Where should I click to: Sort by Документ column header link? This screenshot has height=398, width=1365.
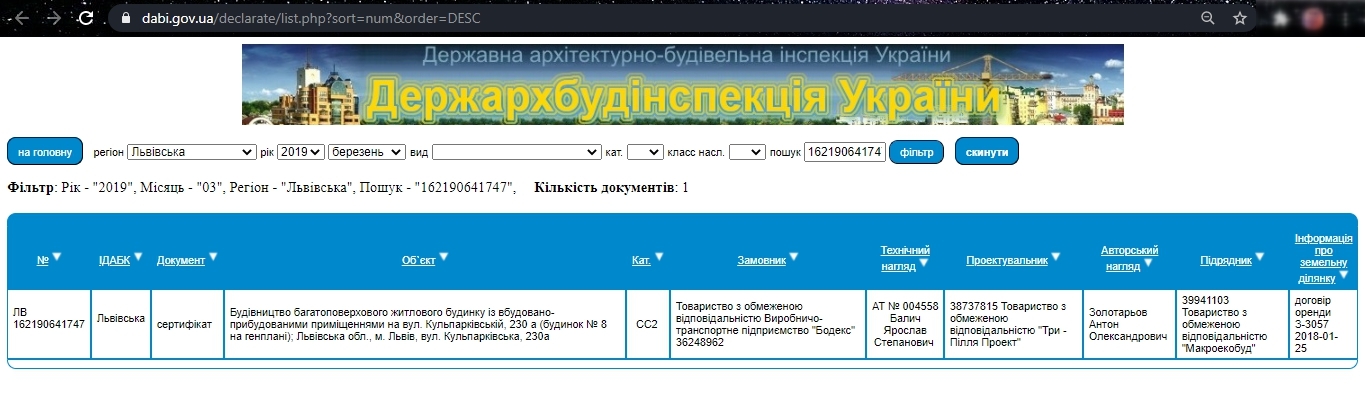click(181, 260)
